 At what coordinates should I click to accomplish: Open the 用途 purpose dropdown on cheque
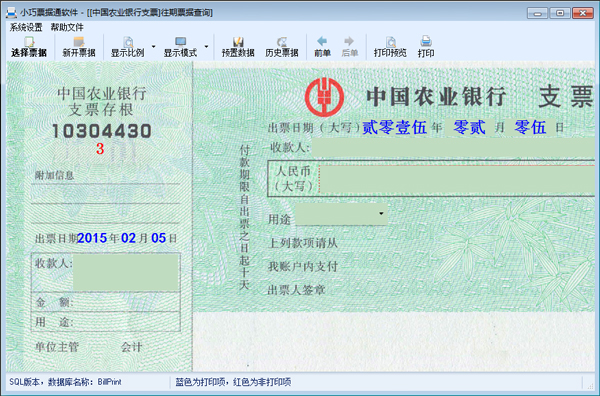pos(381,213)
